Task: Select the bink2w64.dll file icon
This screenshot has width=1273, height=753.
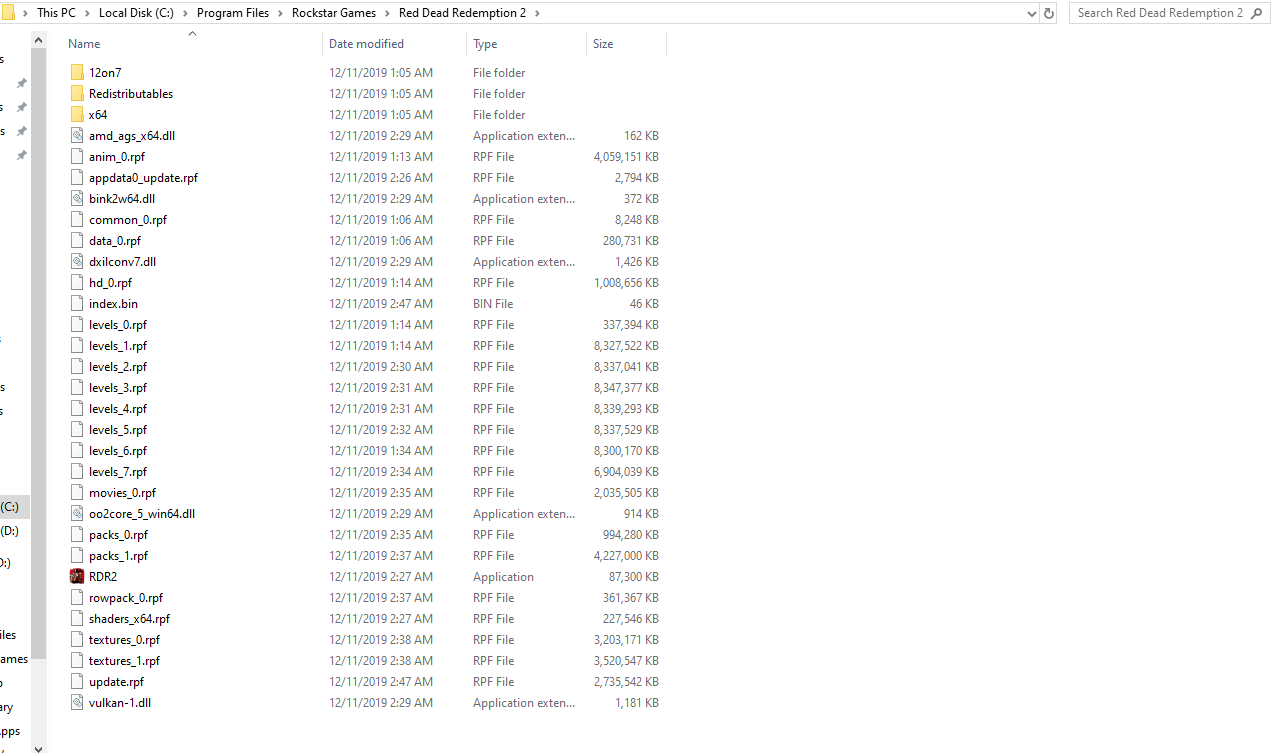Action: coord(77,198)
